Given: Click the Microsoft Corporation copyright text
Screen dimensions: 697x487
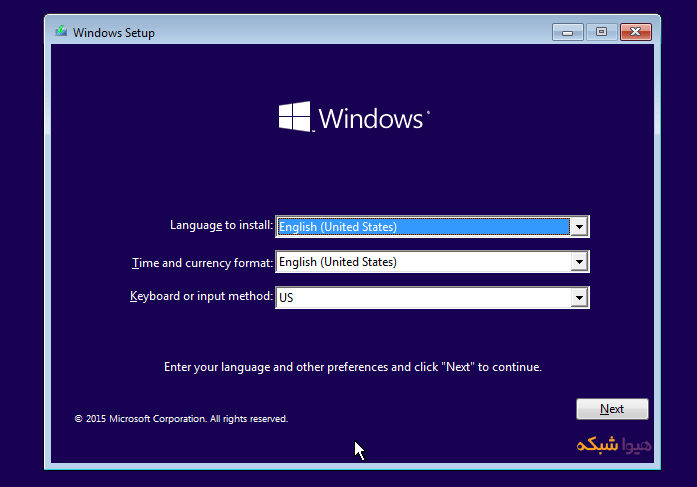Looking at the screenshot, I should (x=181, y=419).
